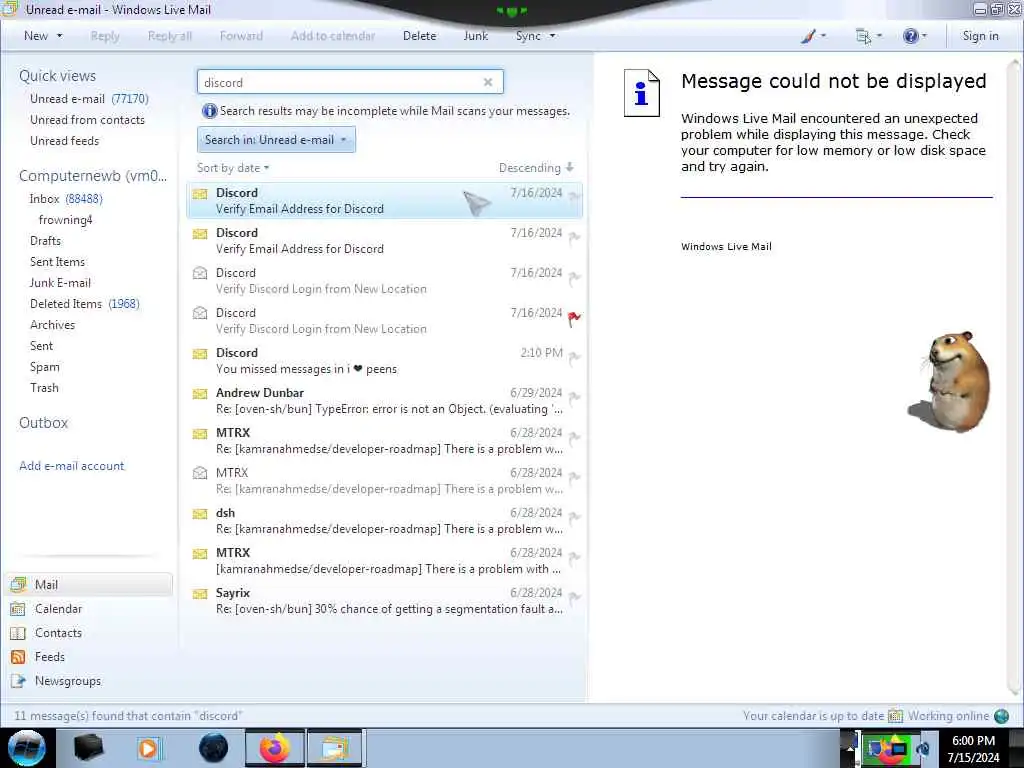Screen dimensions: 1024x768
Task: Click the Windows Live Mail taskbar button
Action: [334, 748]
